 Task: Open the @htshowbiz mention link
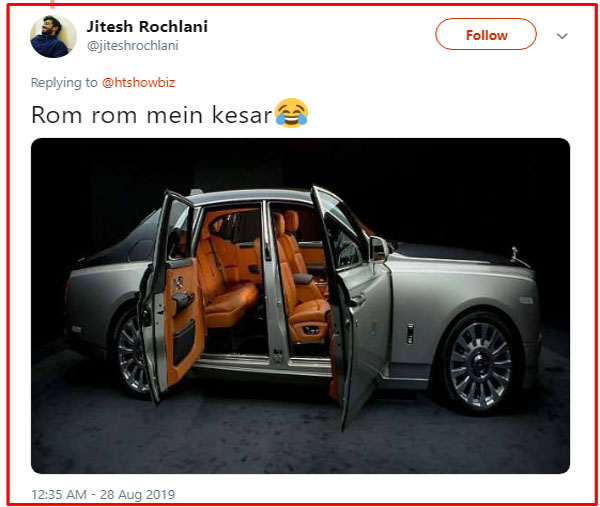coord(139,82)
